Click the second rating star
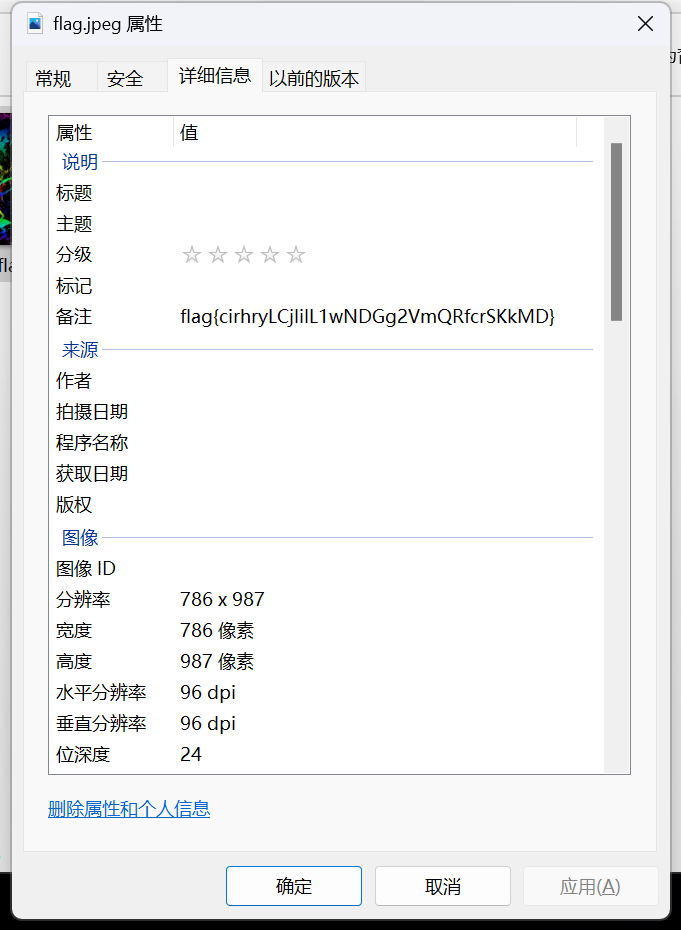The image size is (681, 930). pyautogui.click(x=218, y=255)
